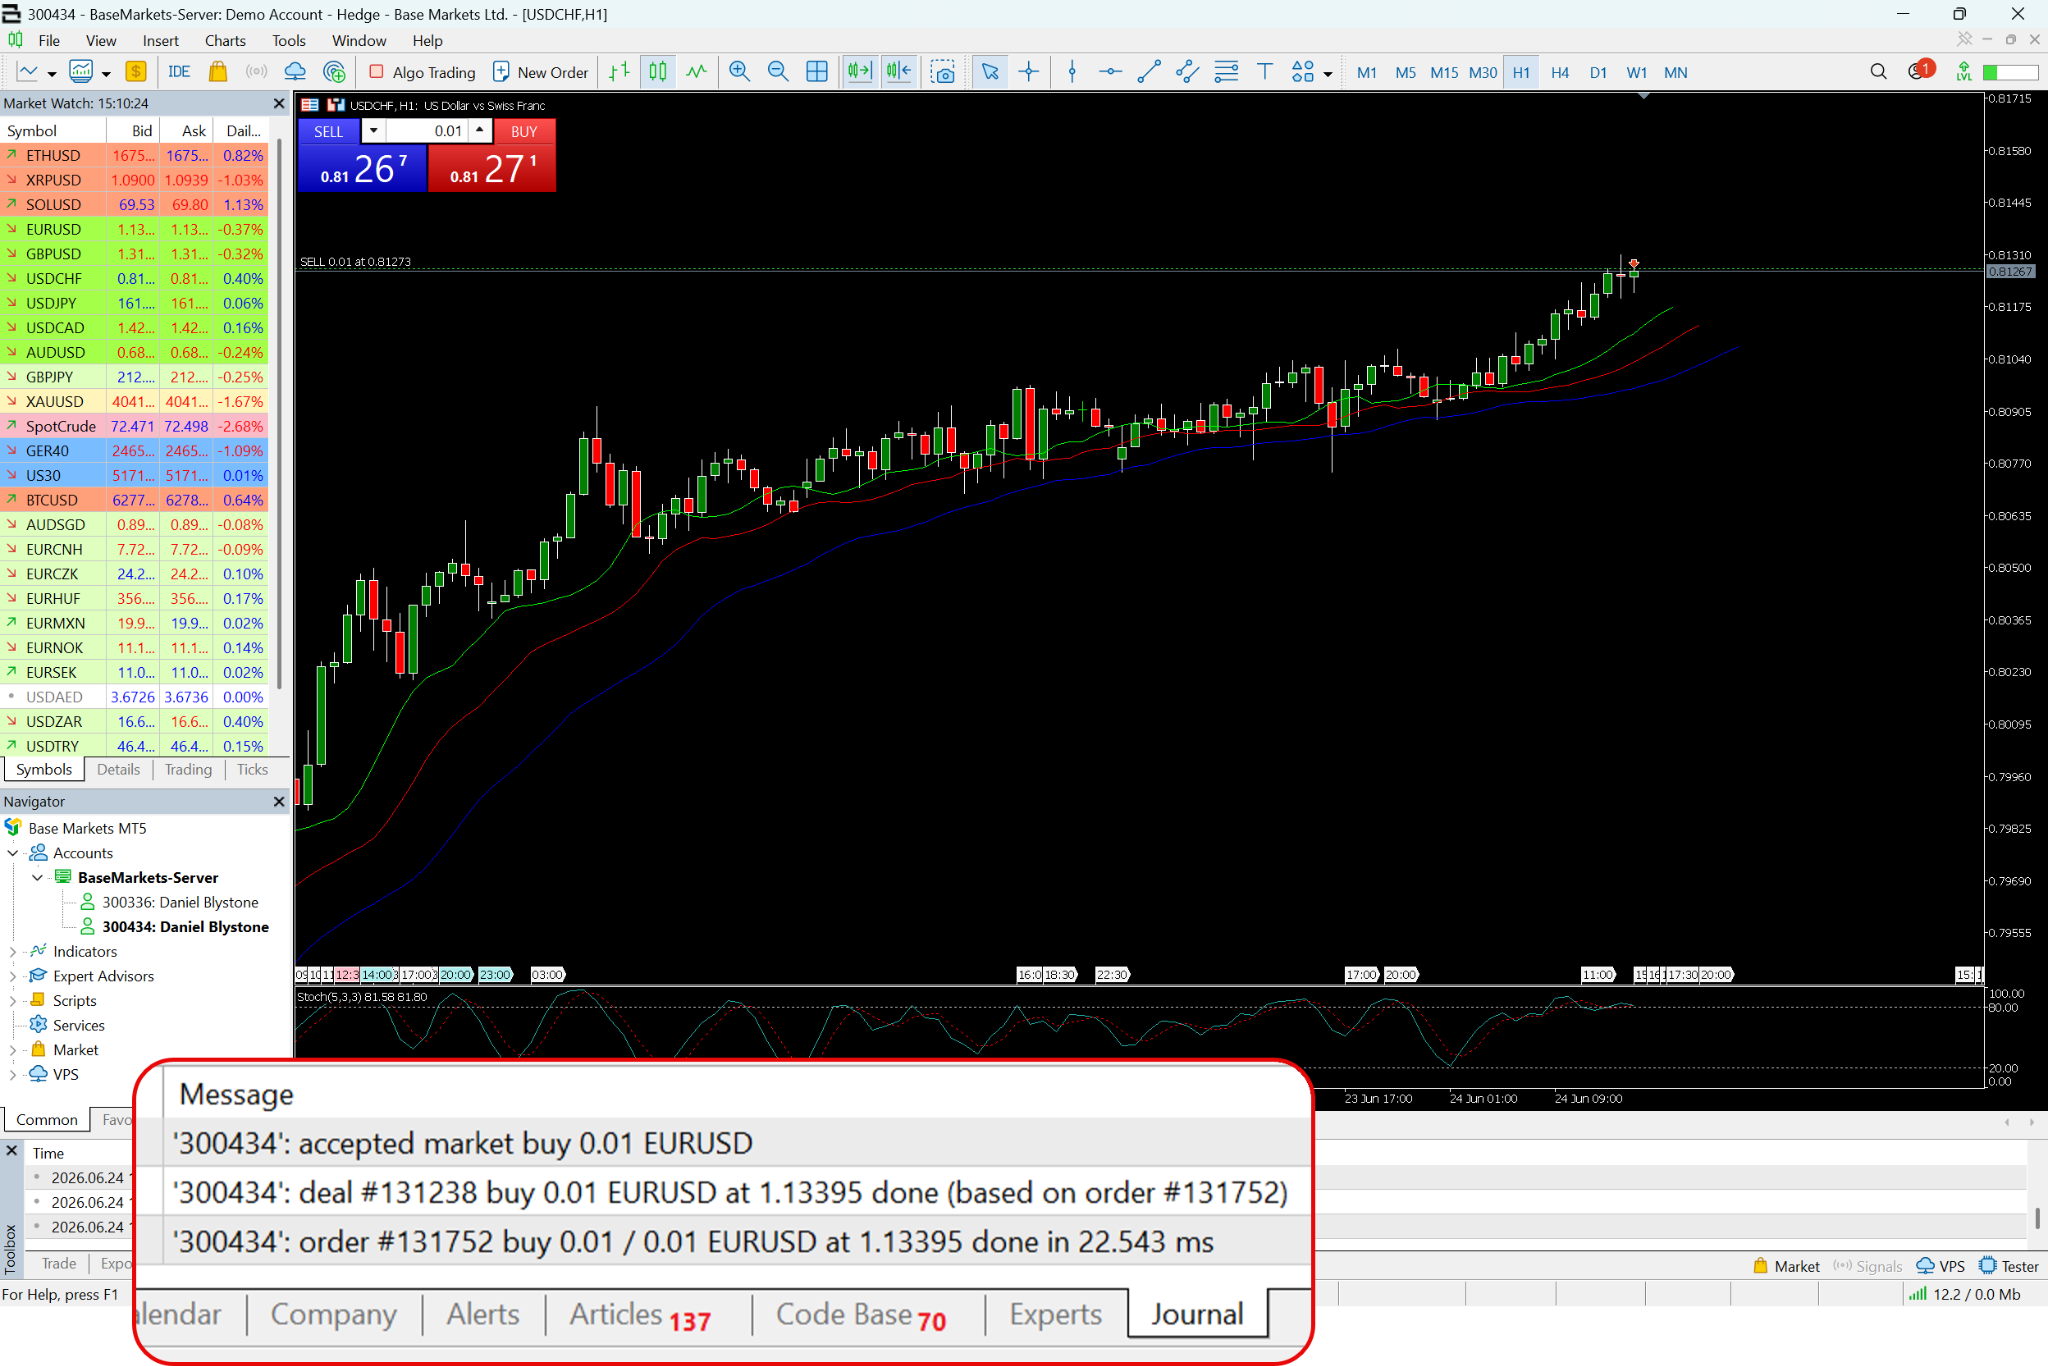This screenshot has height=1366, width=2048.
Task: Toggle chart shift
Action: coord(899,72)
